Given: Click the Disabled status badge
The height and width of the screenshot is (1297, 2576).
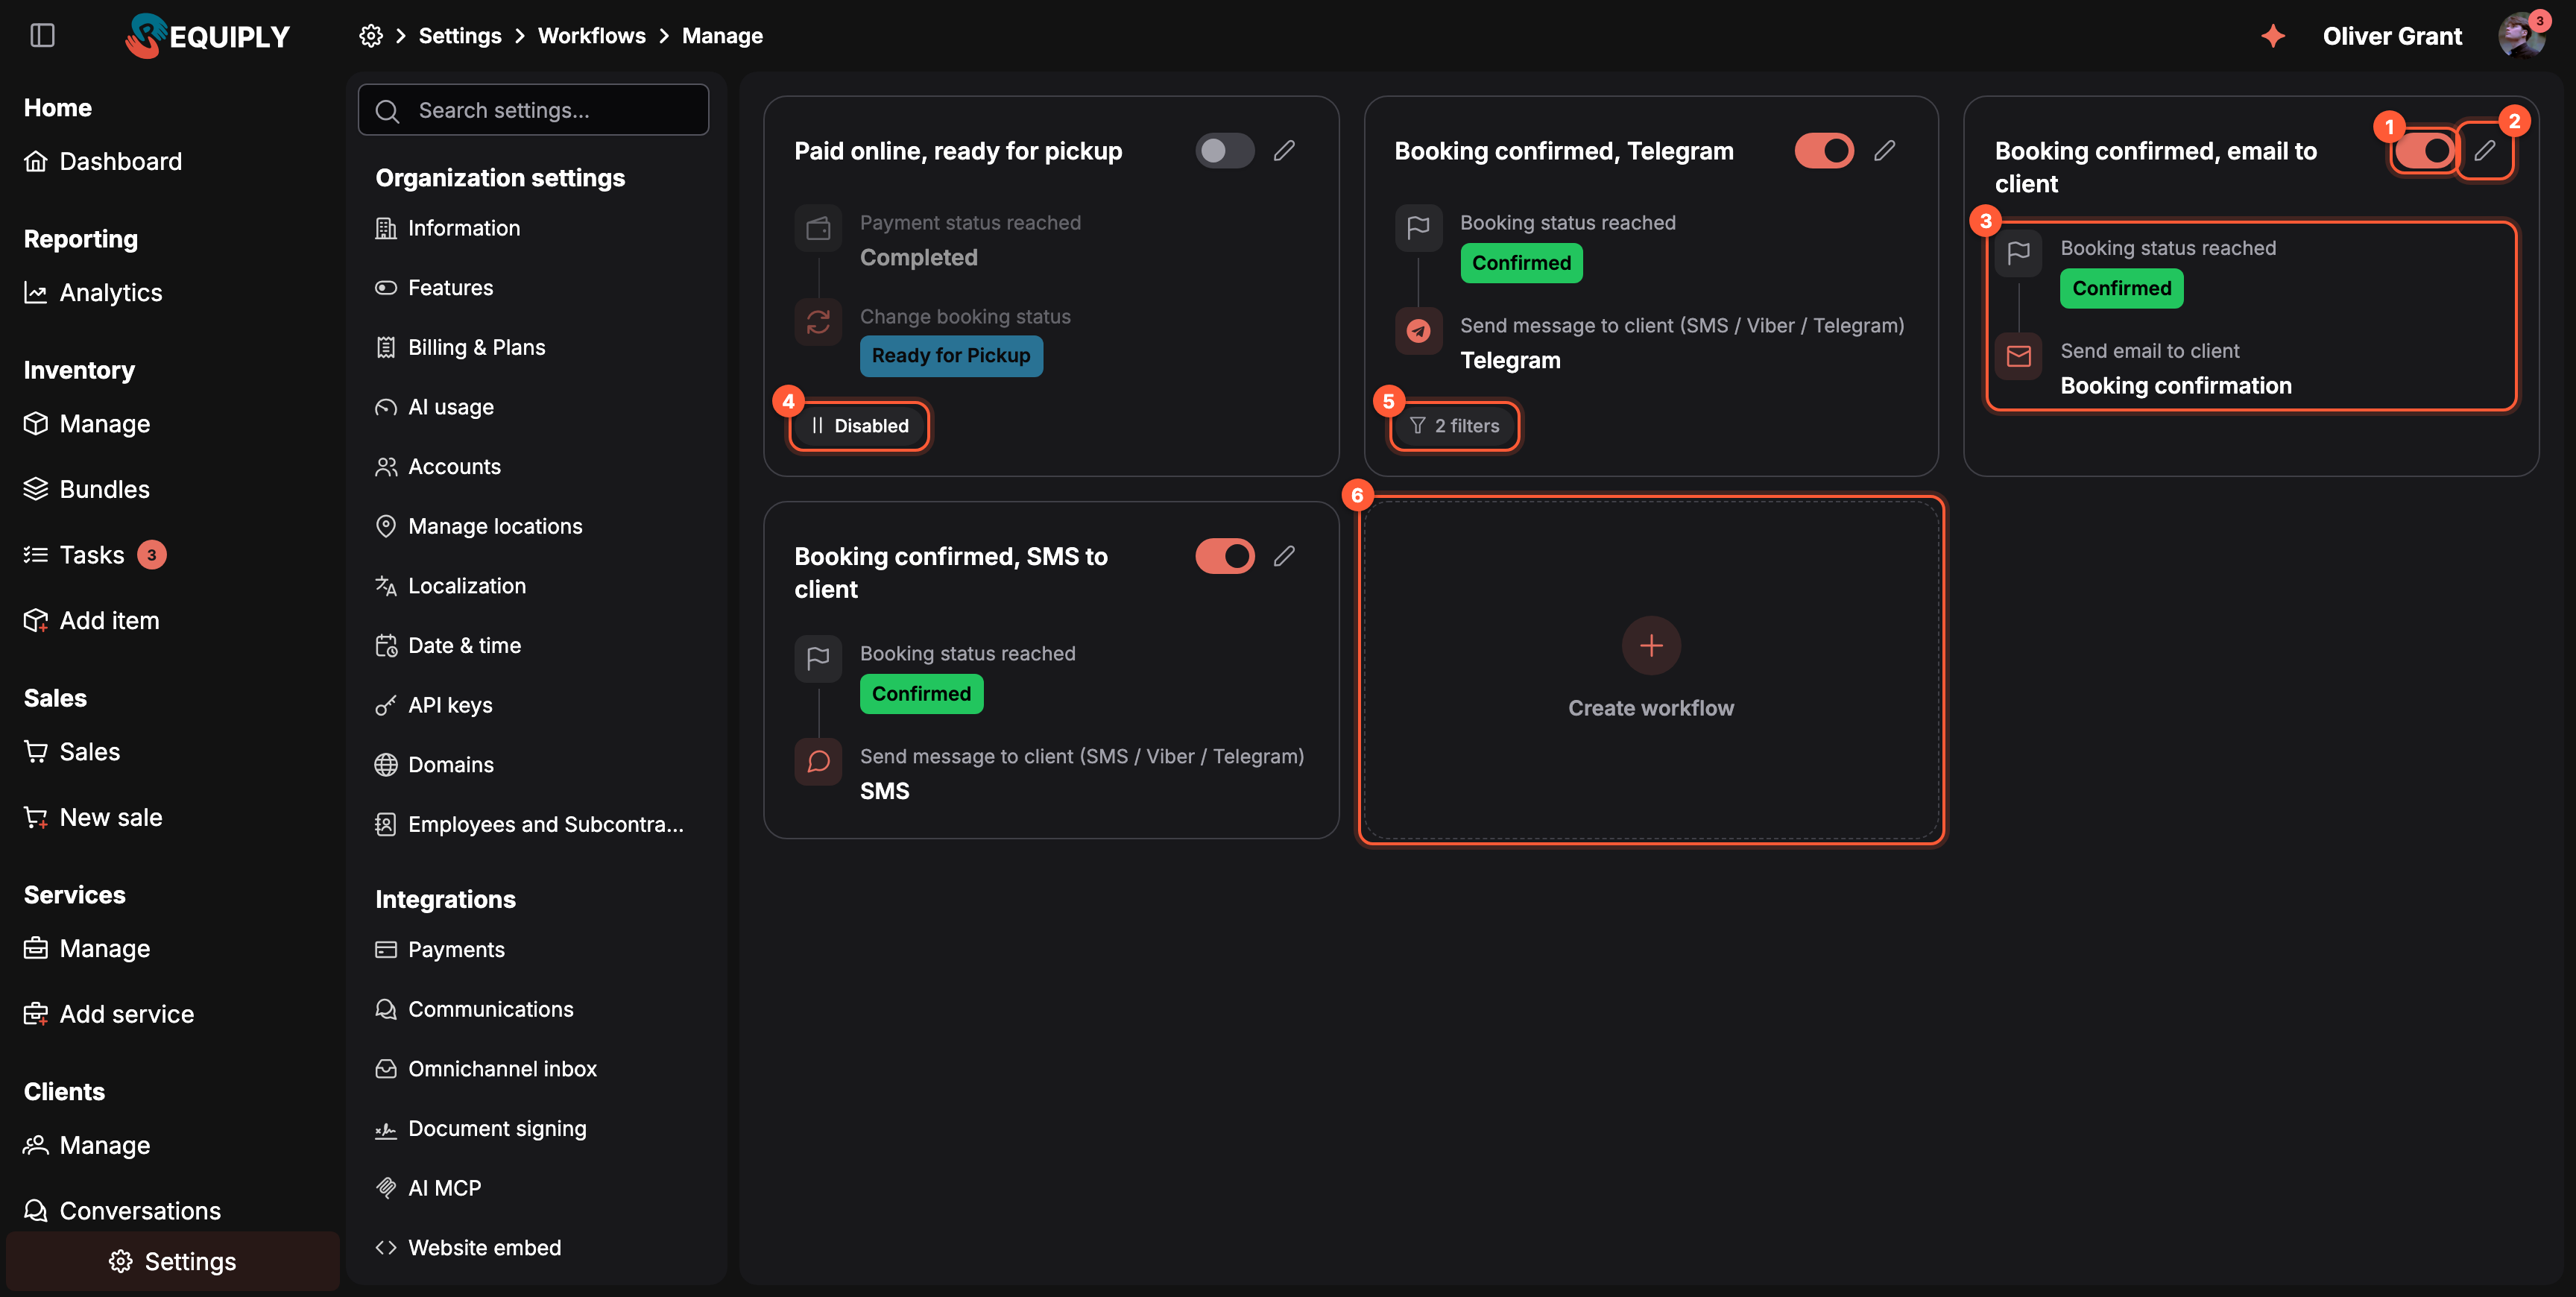Looking at the screenshot, I should [860, 426].
